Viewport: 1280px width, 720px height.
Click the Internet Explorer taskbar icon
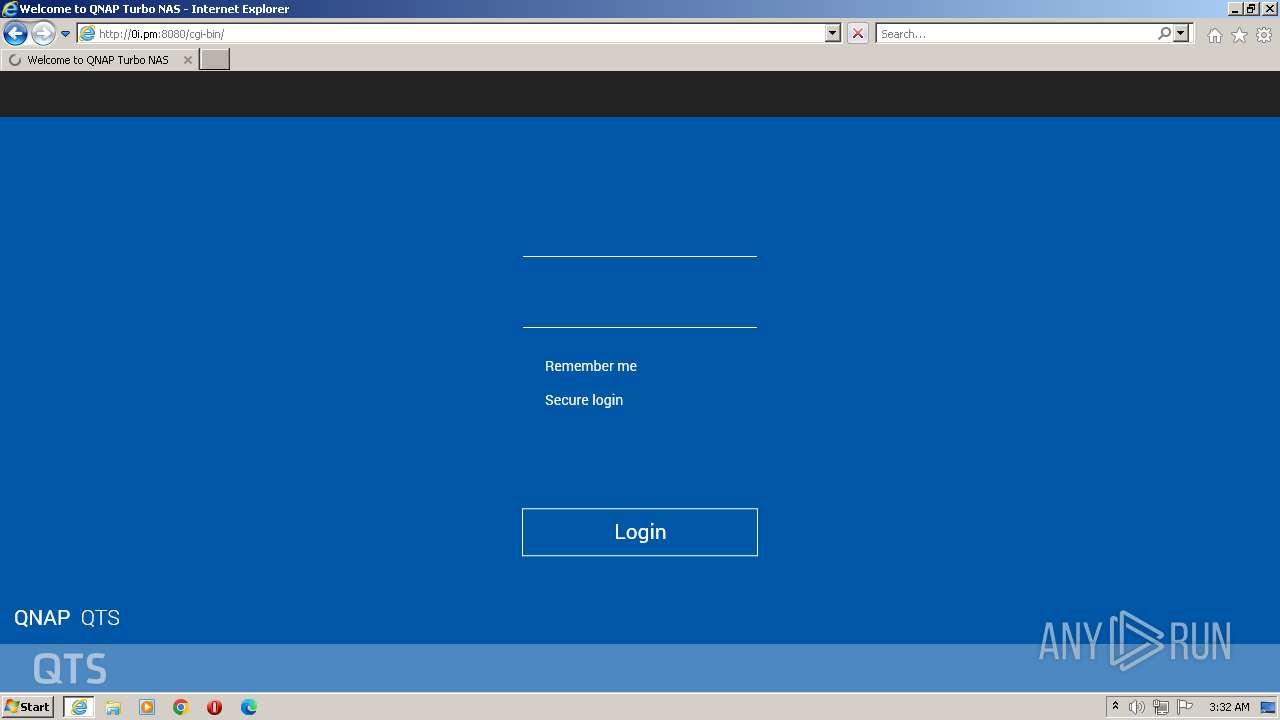coord(79,707)
